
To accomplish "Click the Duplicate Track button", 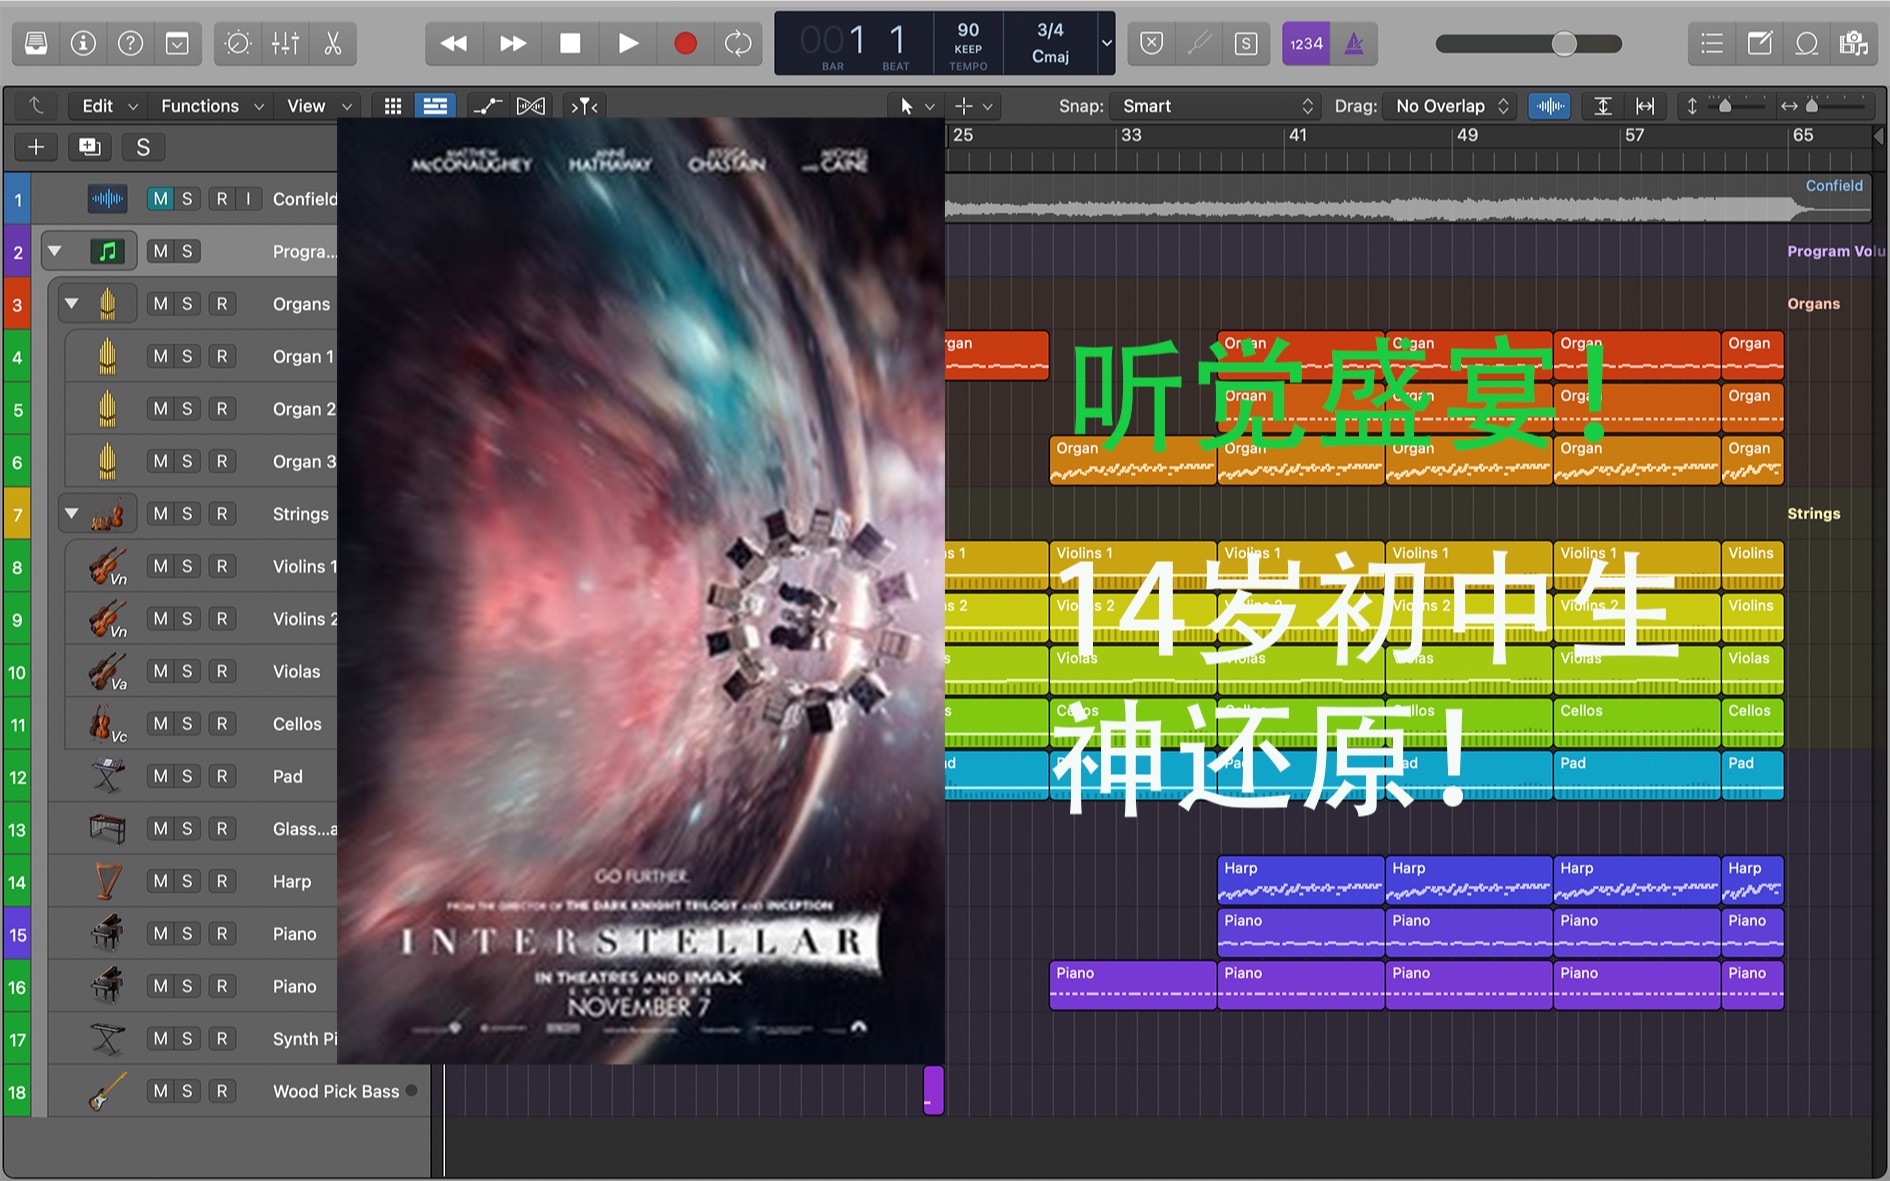I will pyautogui.click(x=89, y=147).
